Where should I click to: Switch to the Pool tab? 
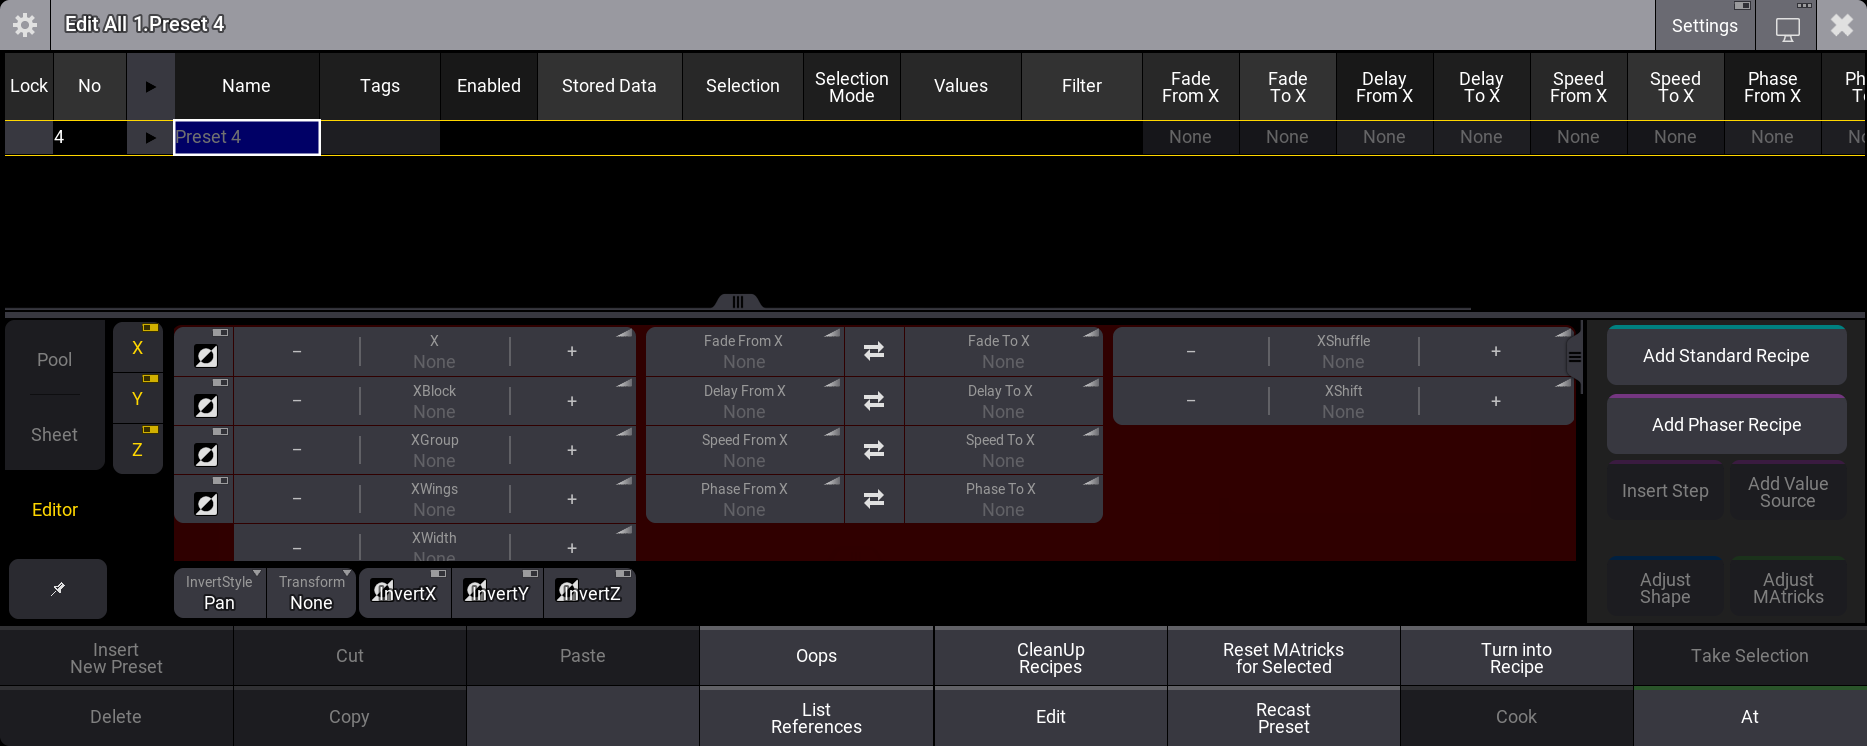(x=54, y=360)
